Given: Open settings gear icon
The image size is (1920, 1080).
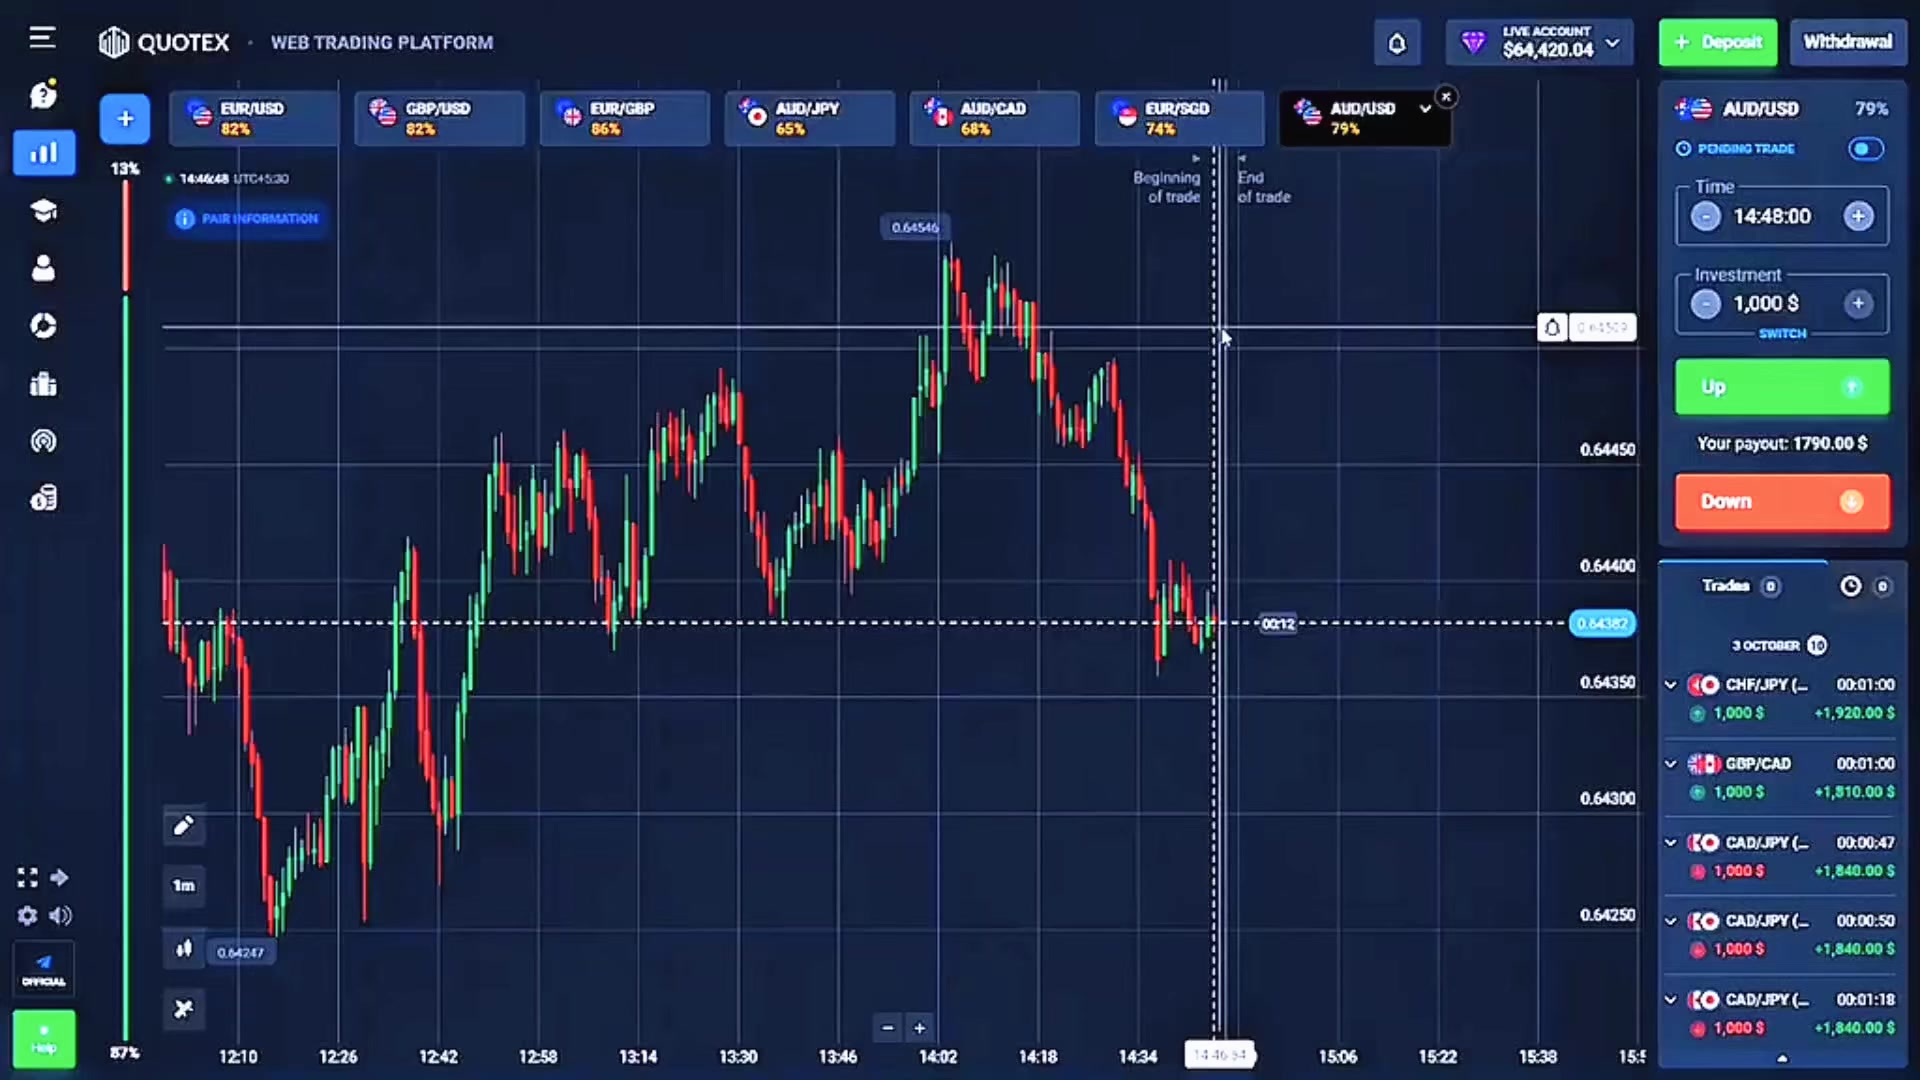Looking at the screenshot, I should point(27,916).
